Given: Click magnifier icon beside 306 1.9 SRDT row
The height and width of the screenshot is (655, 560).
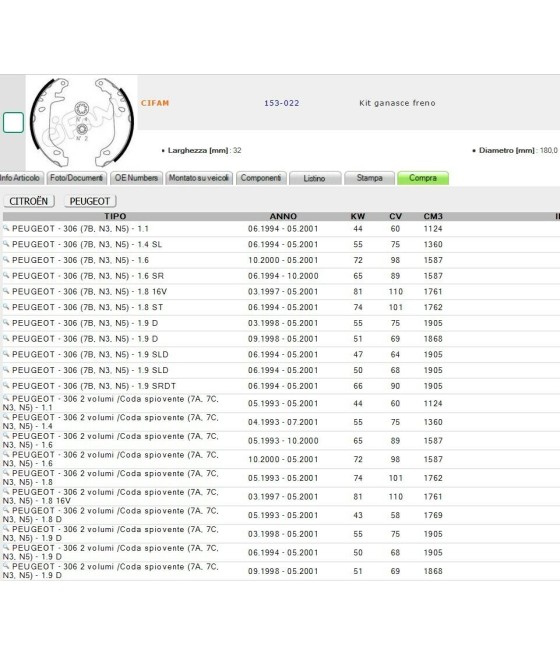Looking at the screenshot, I should pos(6,385).
